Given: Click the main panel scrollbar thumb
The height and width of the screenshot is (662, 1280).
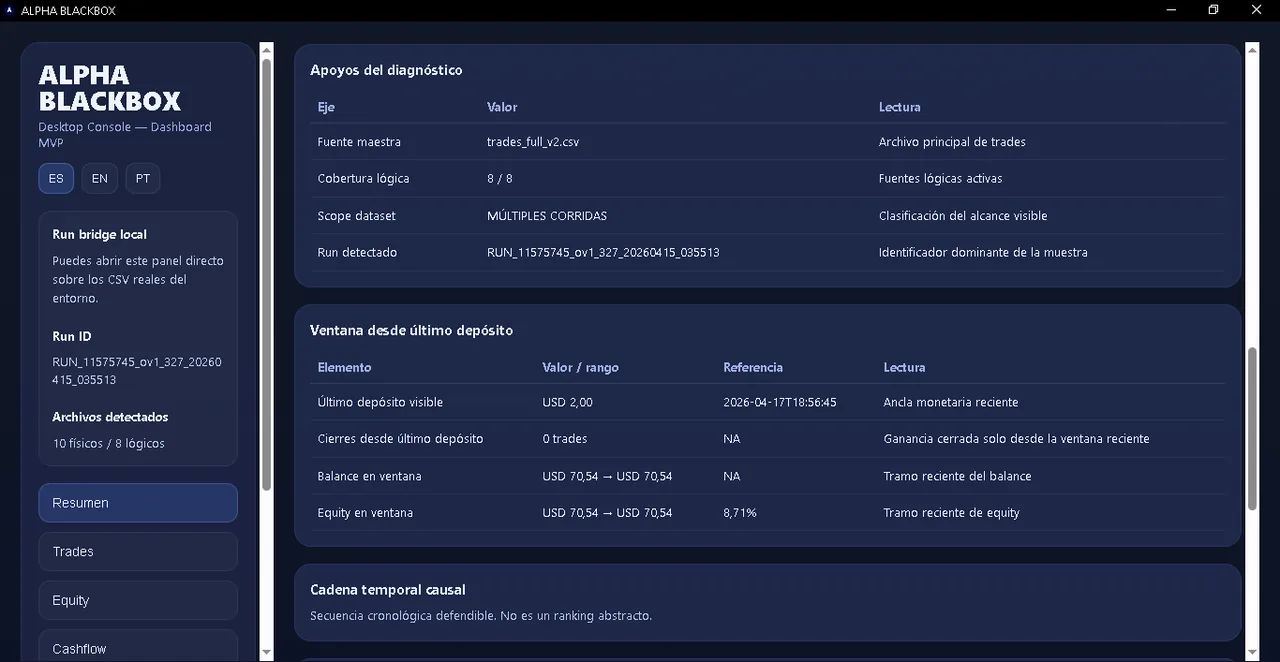Looking at the screenshot, I should point(1252,428).
